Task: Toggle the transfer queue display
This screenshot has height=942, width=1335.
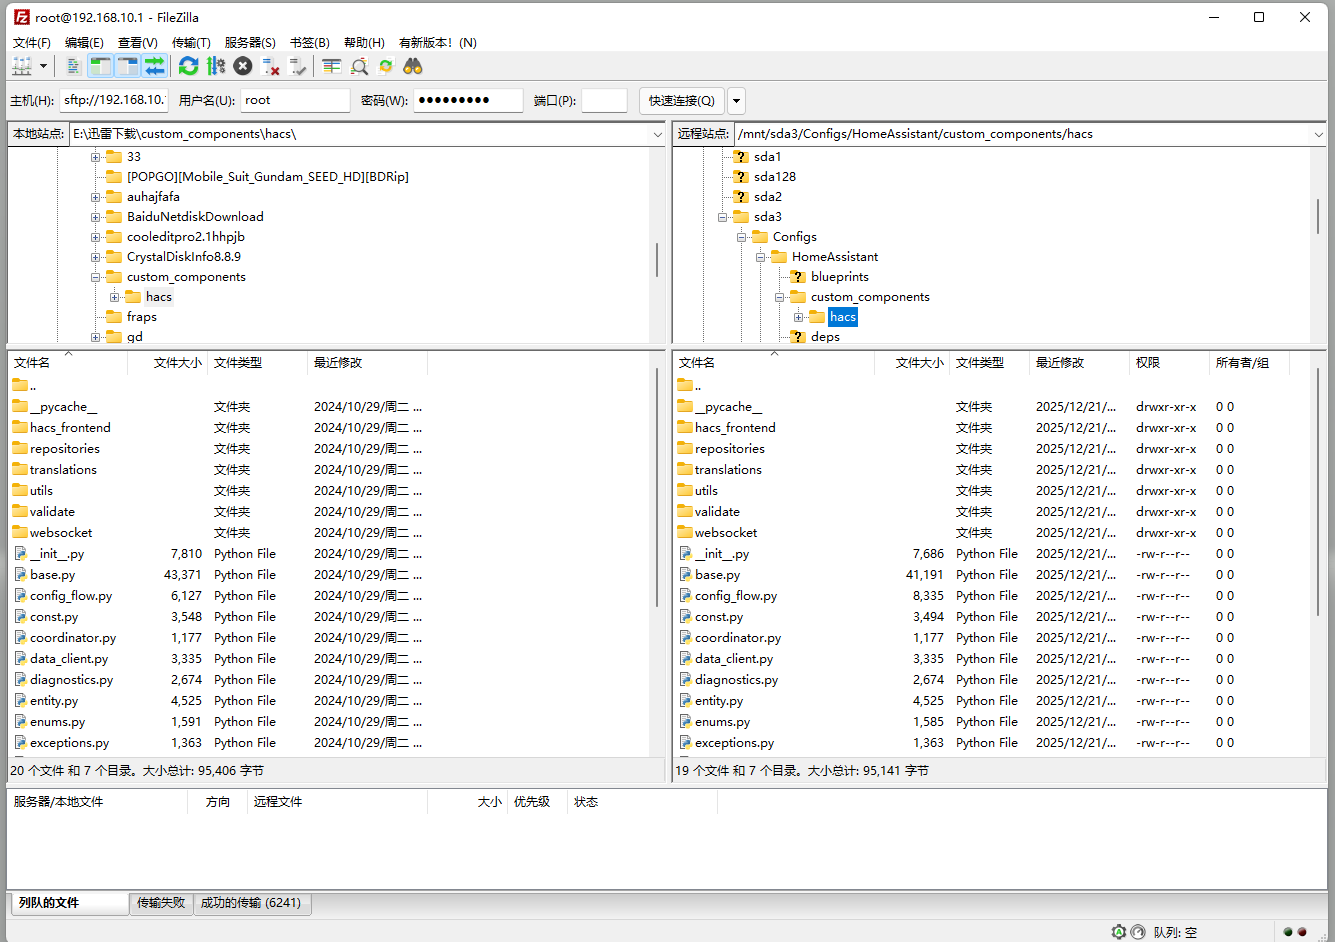Action: pos(154,66)
